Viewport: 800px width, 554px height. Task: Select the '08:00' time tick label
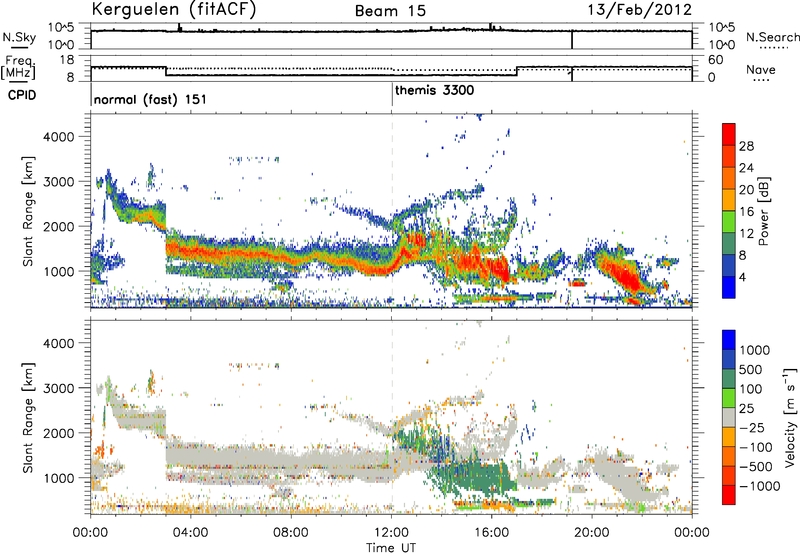(291, 533)
